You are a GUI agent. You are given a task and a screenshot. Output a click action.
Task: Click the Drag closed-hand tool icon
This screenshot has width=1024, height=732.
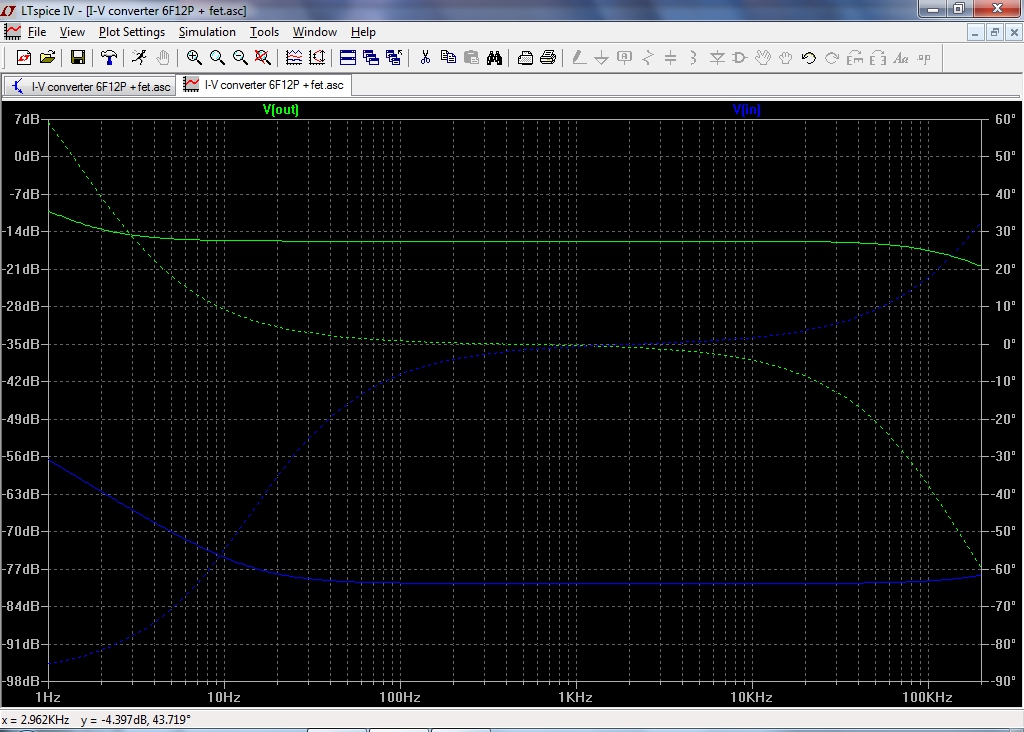pyautogui.click(x=785, y=58)
